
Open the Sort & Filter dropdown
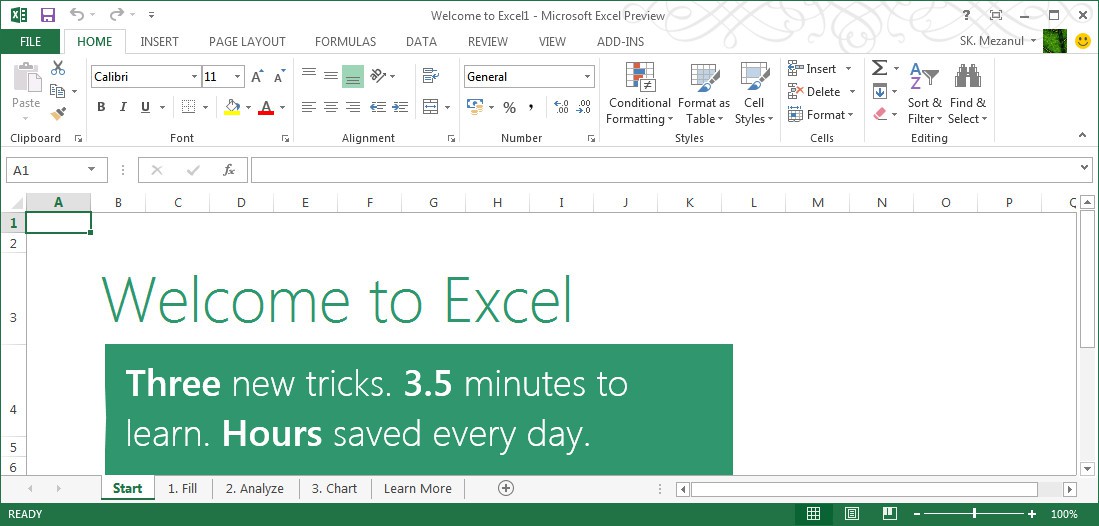coord(924,94)
